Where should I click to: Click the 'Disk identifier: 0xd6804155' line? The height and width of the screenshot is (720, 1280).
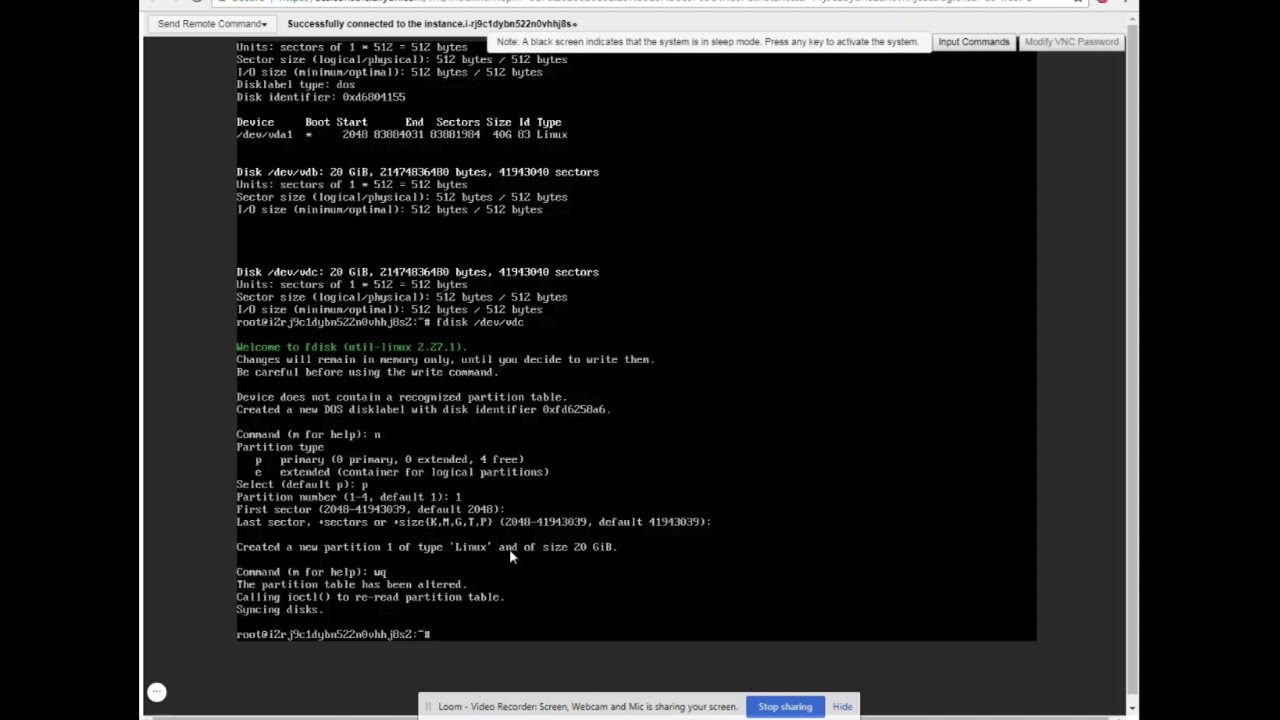point(320,97)
